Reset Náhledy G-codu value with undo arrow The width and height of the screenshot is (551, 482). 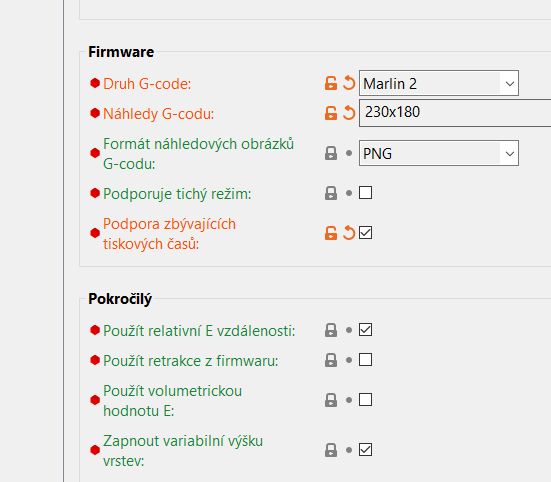click(349, 113)
